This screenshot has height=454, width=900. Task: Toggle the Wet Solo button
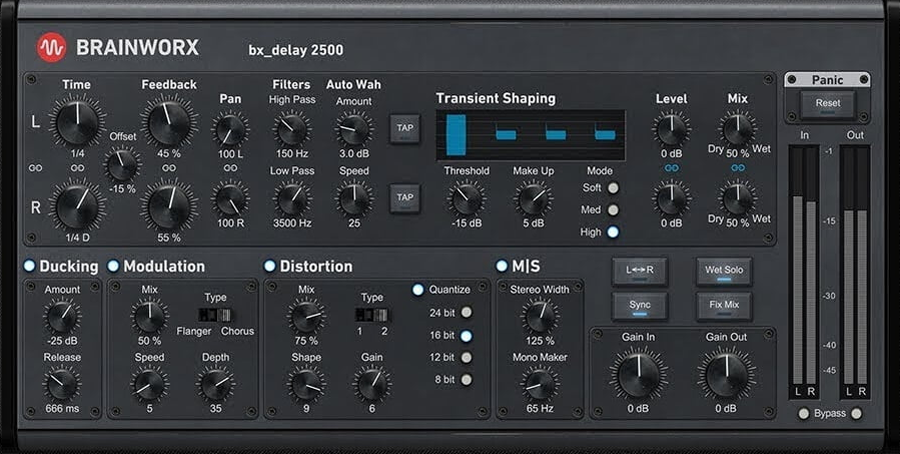tap(724, 271)
